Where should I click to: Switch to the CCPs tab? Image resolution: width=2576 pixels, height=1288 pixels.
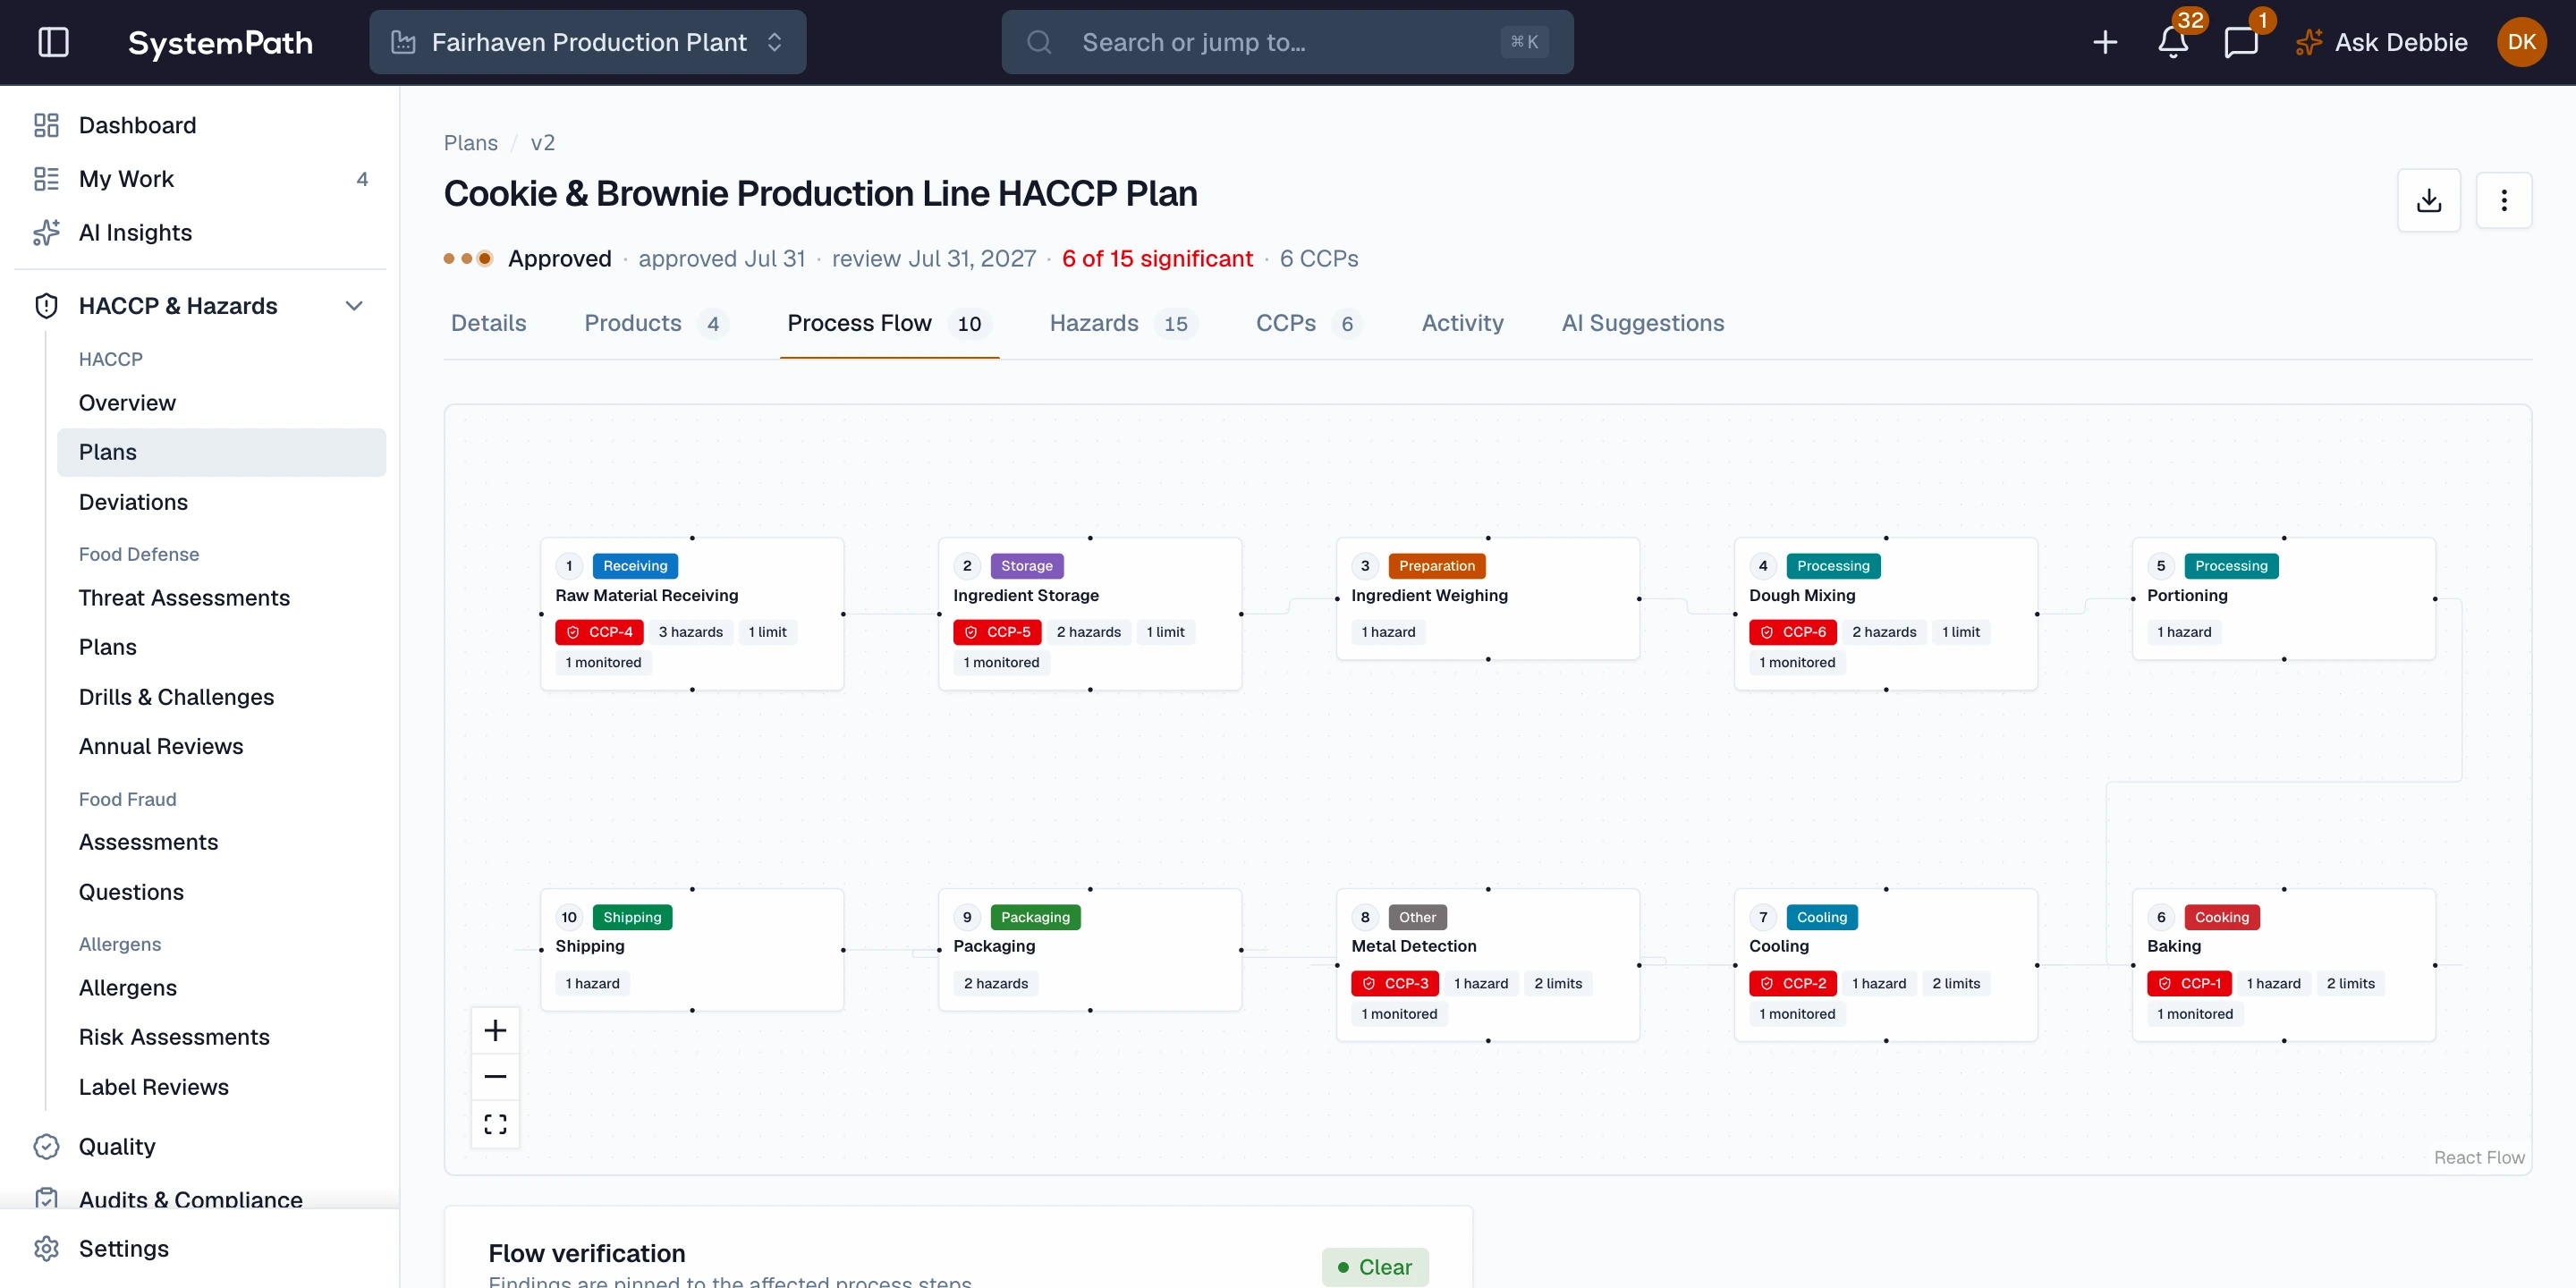[1308, 323]
